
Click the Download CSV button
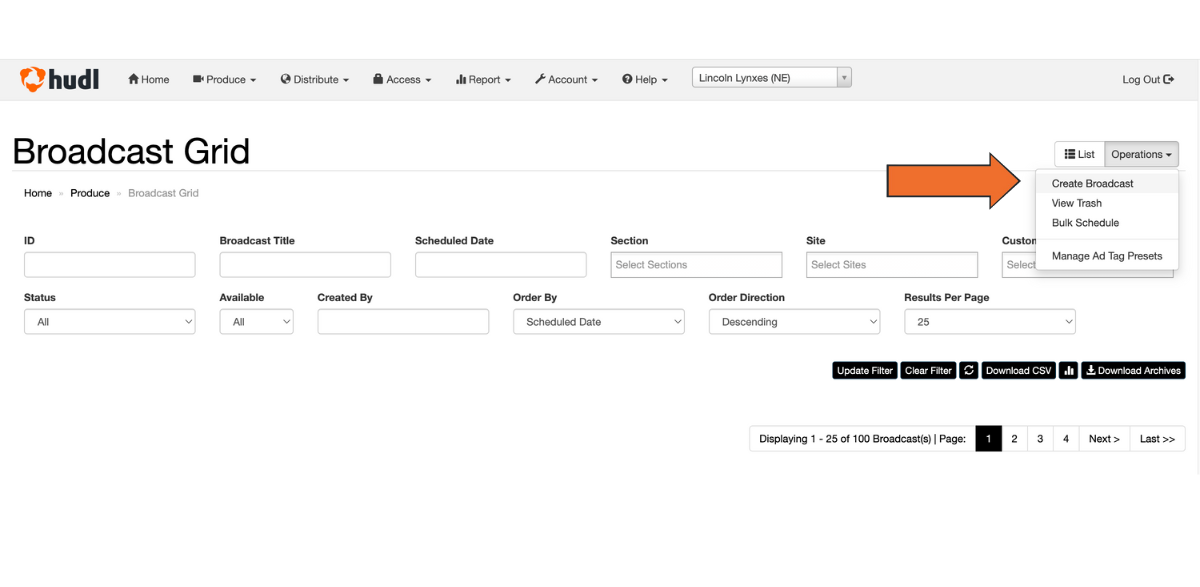[x=1018, y=370]
